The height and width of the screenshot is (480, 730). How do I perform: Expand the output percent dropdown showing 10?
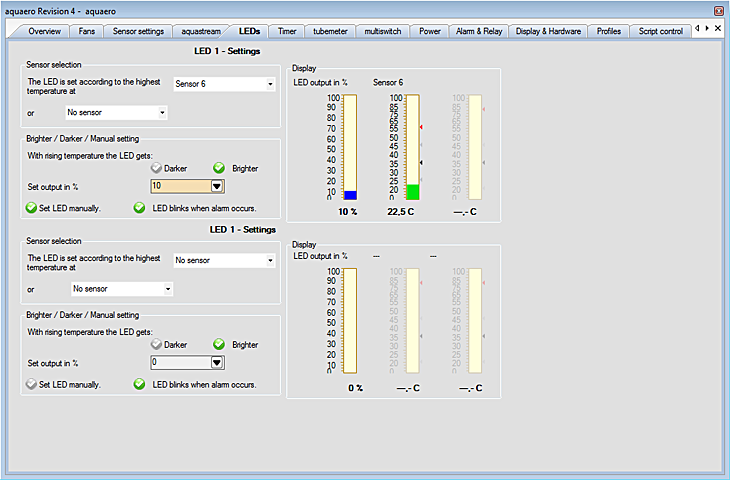[216, 186]
